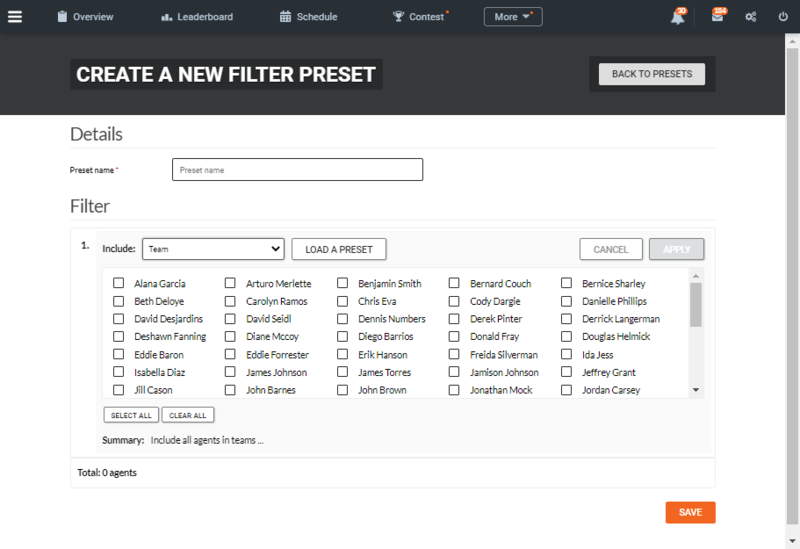Viewport: 800px width, 549px height.
Task: Check the Danielle Phillips checkbox
Action: (566, 301)
